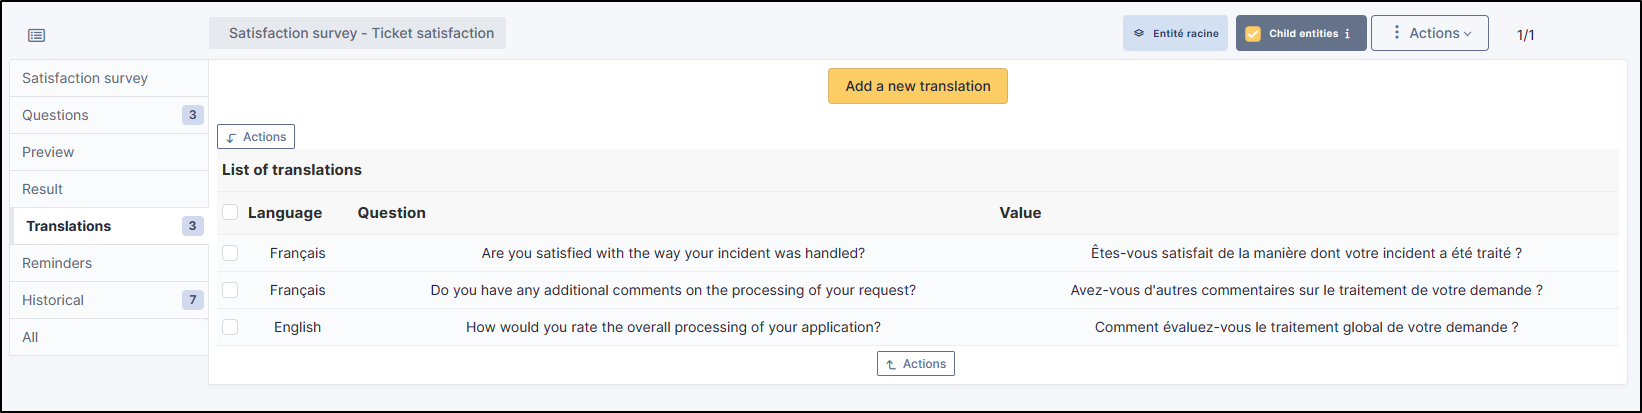Switch to the Preview tab

[x=48, y=152]
